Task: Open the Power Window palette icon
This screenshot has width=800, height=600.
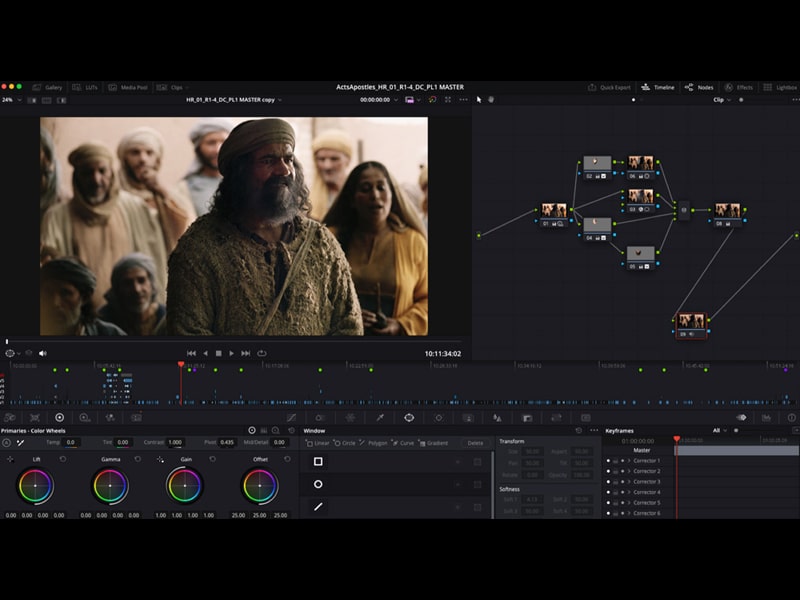Action: pos(409,417)
